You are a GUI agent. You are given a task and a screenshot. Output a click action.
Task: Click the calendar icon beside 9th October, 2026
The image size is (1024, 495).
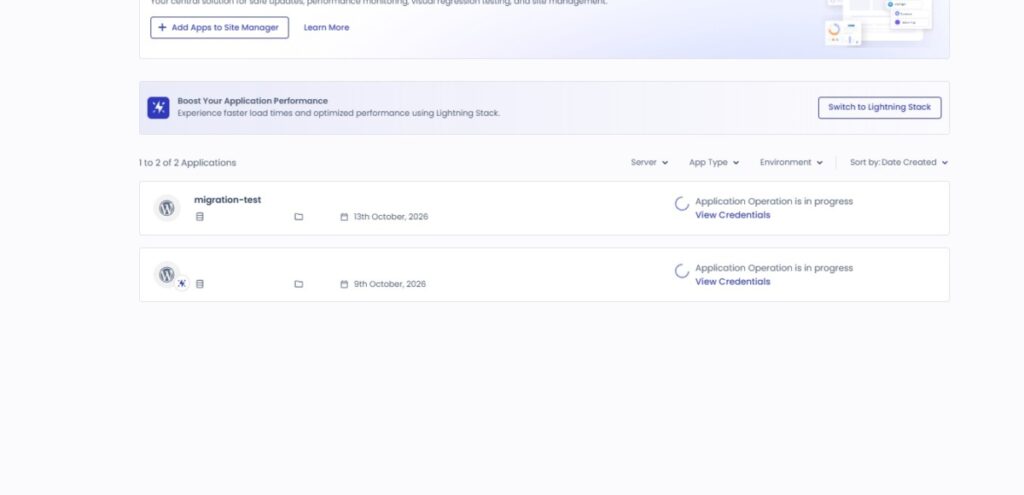click(344, 284)
